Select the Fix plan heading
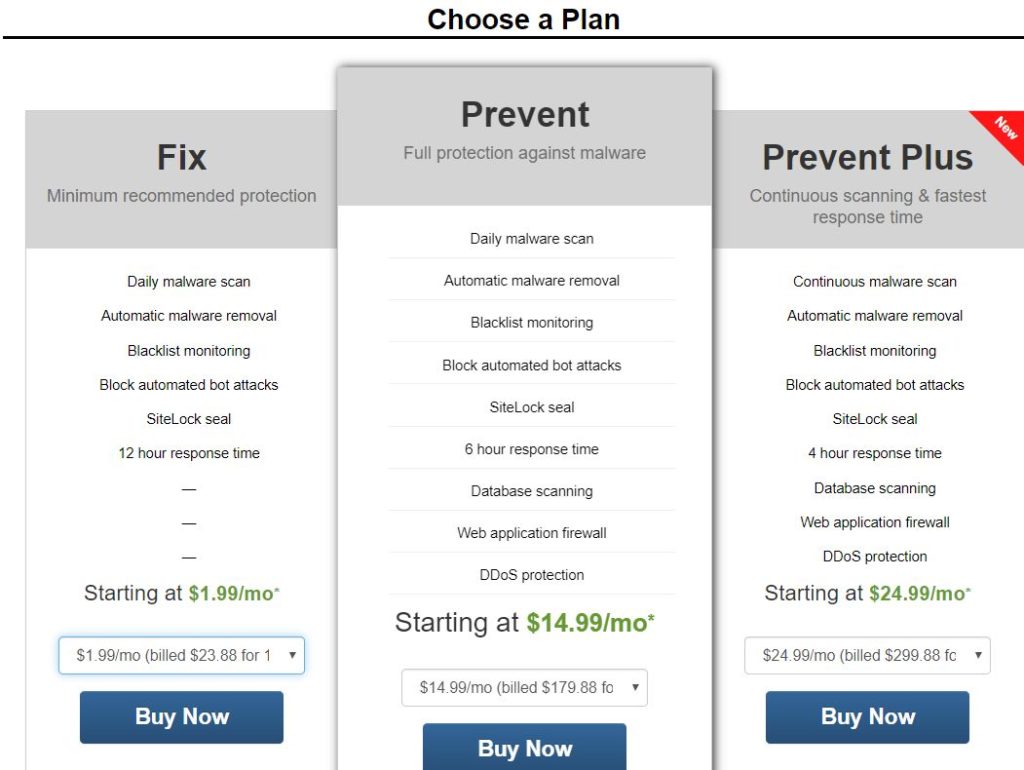This screenshot has height=770, width=1024. click(182, 157)
